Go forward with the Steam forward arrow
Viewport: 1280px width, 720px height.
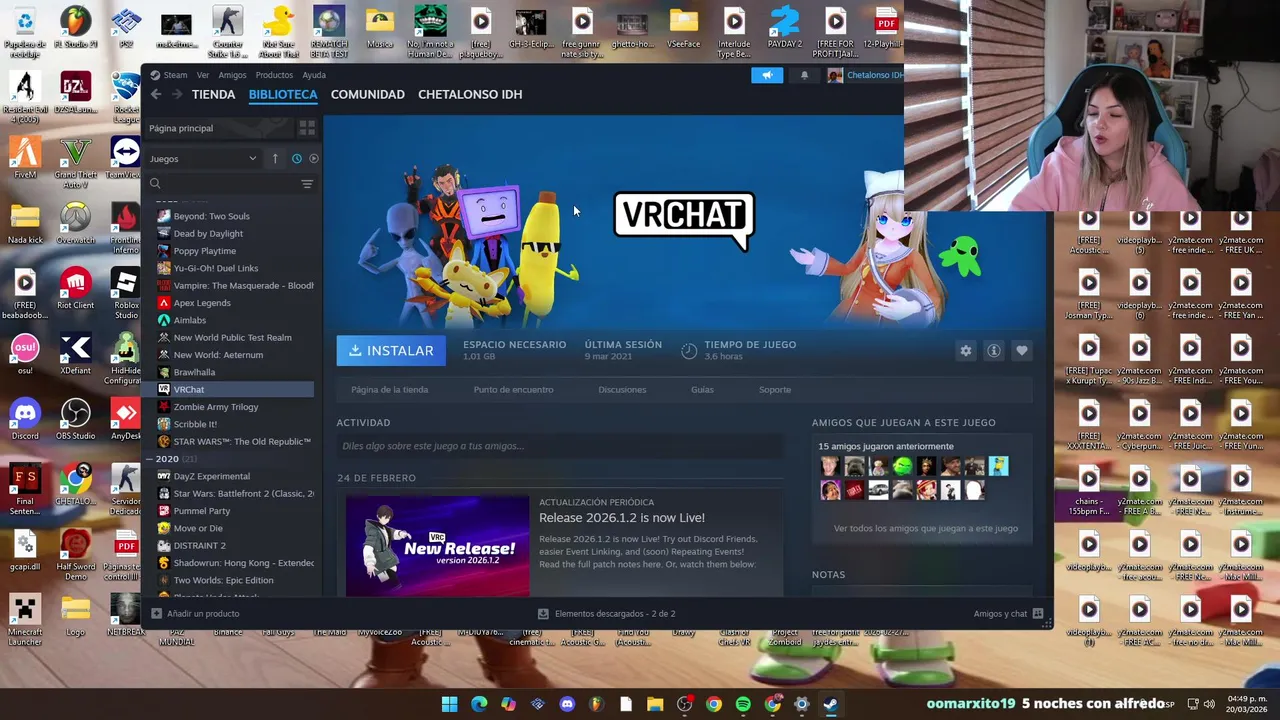point(177,94)
